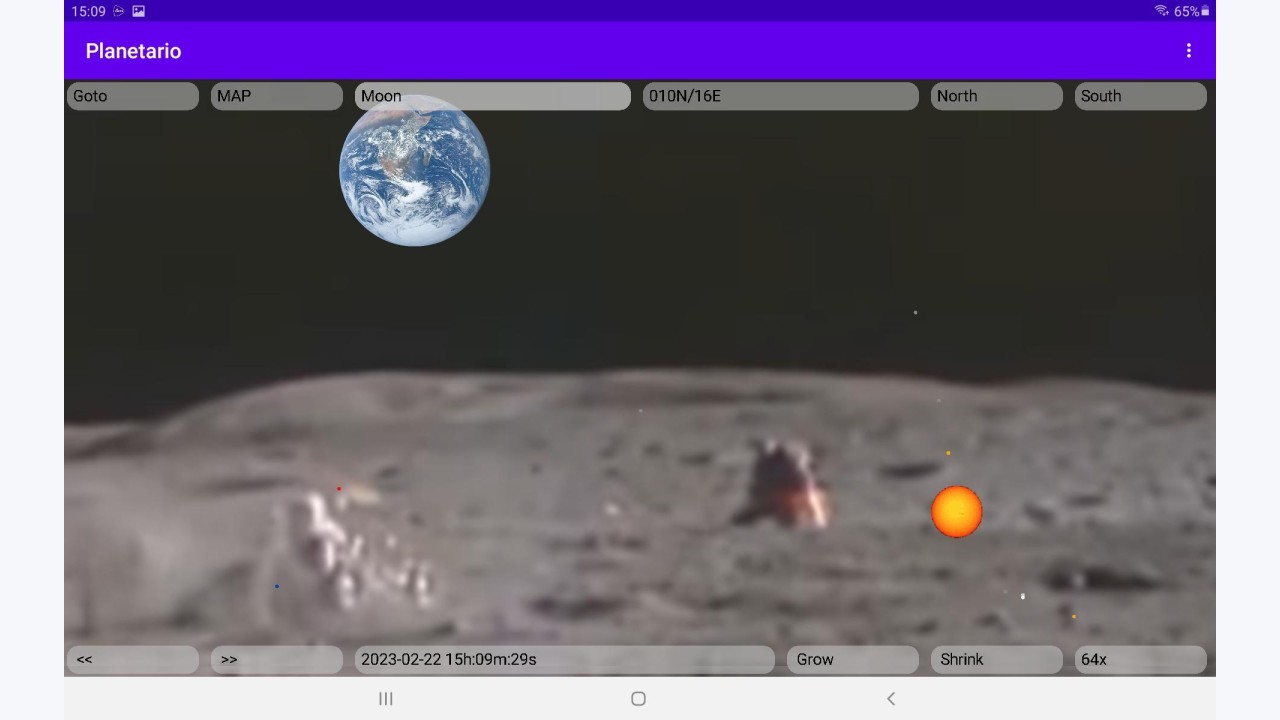The height and width of the screenshot is (720, 1280).
Task: Step time forward with >> button
Action: 277,659
